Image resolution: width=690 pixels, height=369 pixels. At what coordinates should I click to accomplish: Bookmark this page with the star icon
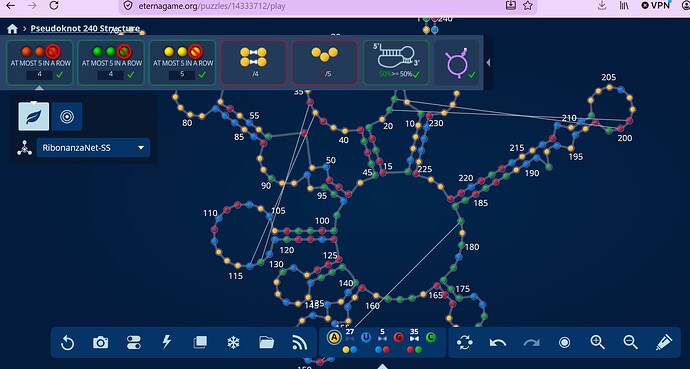[528, 5]
